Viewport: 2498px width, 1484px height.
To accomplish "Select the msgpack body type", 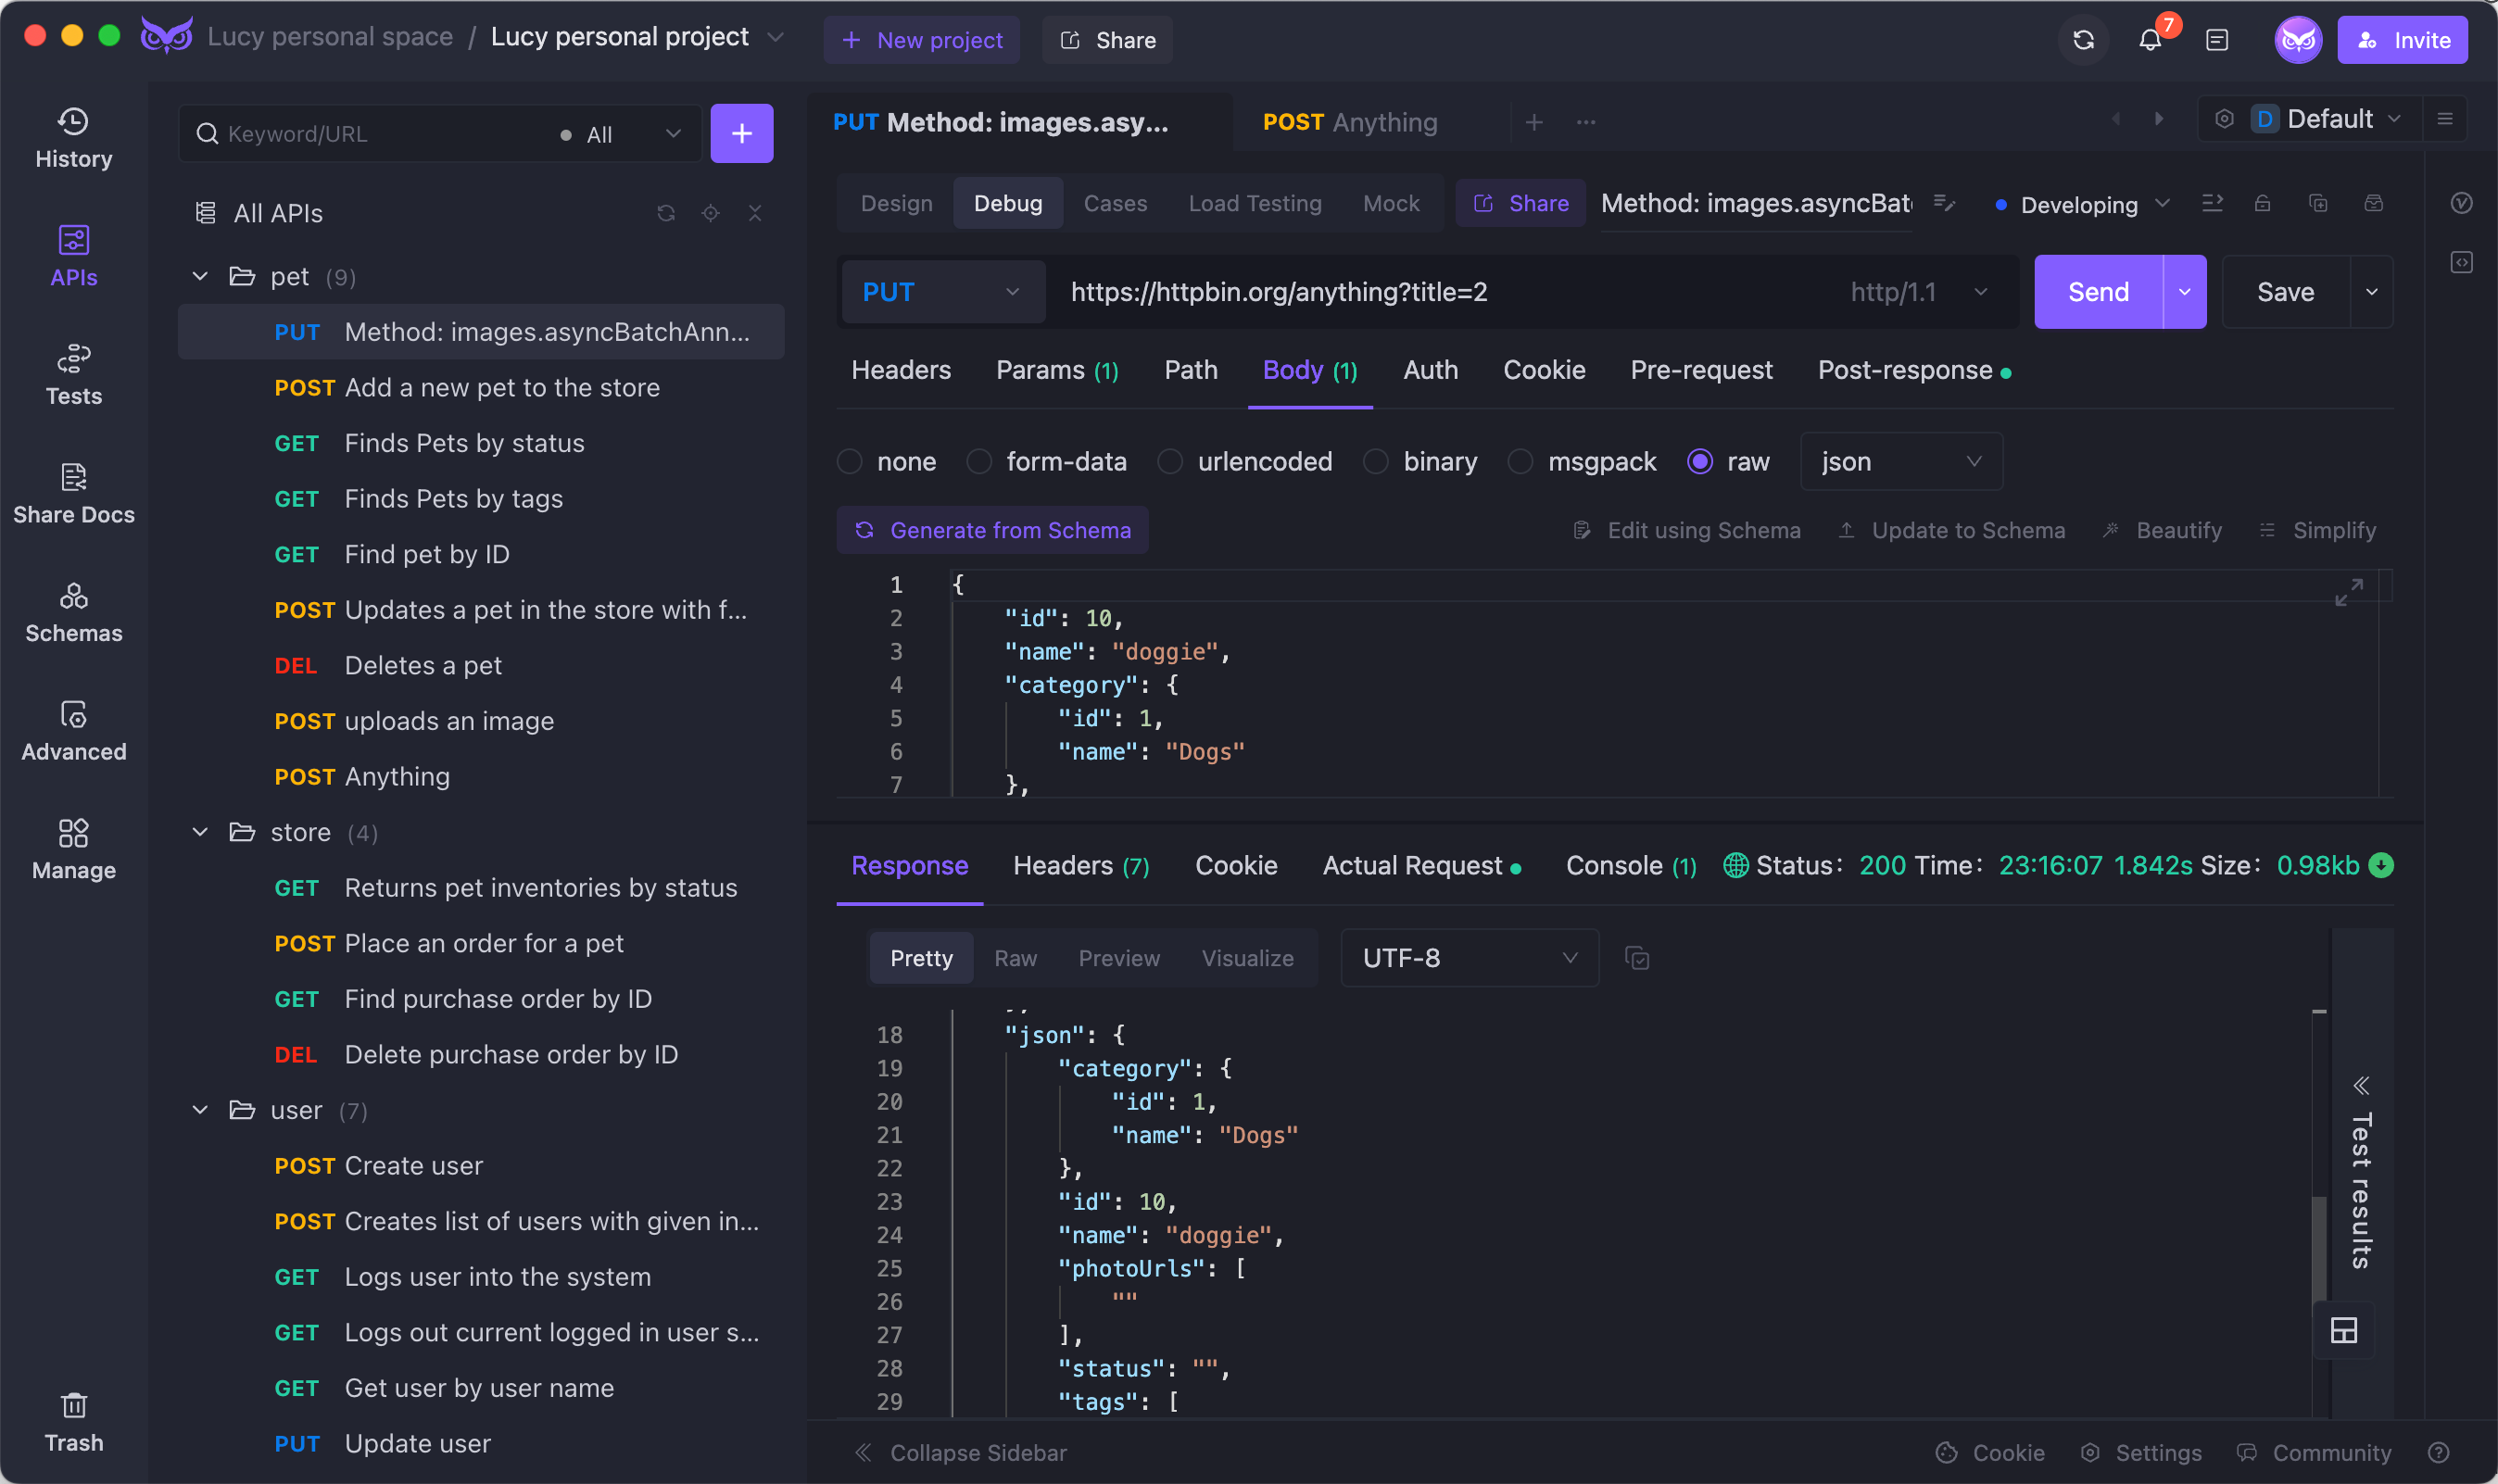I will click(x=1583, y=461).
